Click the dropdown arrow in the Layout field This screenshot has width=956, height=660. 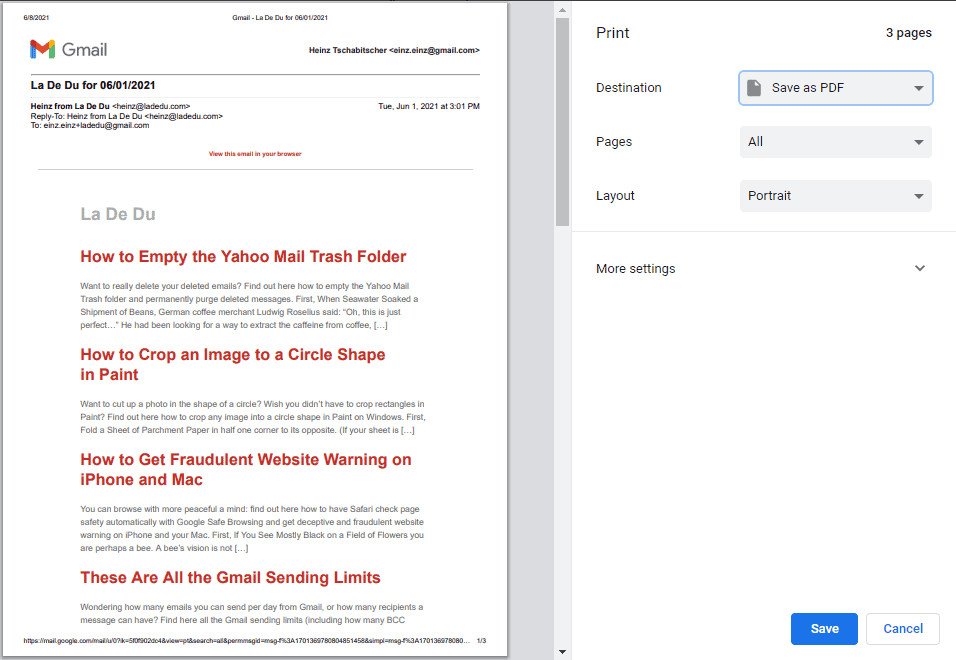[919, 196]
